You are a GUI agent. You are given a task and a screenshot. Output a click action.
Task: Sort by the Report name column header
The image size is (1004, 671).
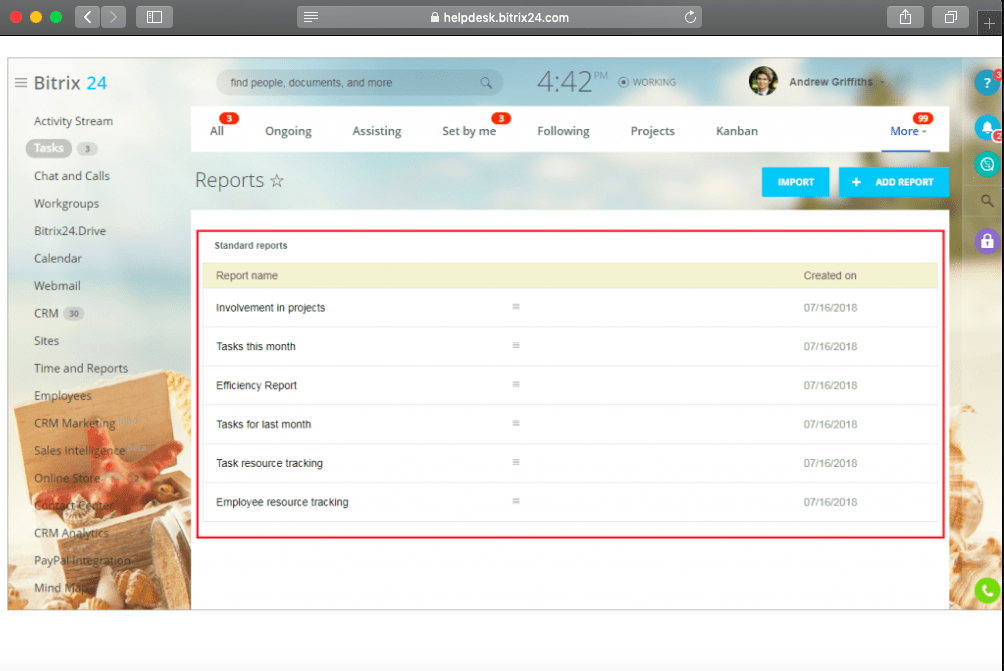pos(247,276)
